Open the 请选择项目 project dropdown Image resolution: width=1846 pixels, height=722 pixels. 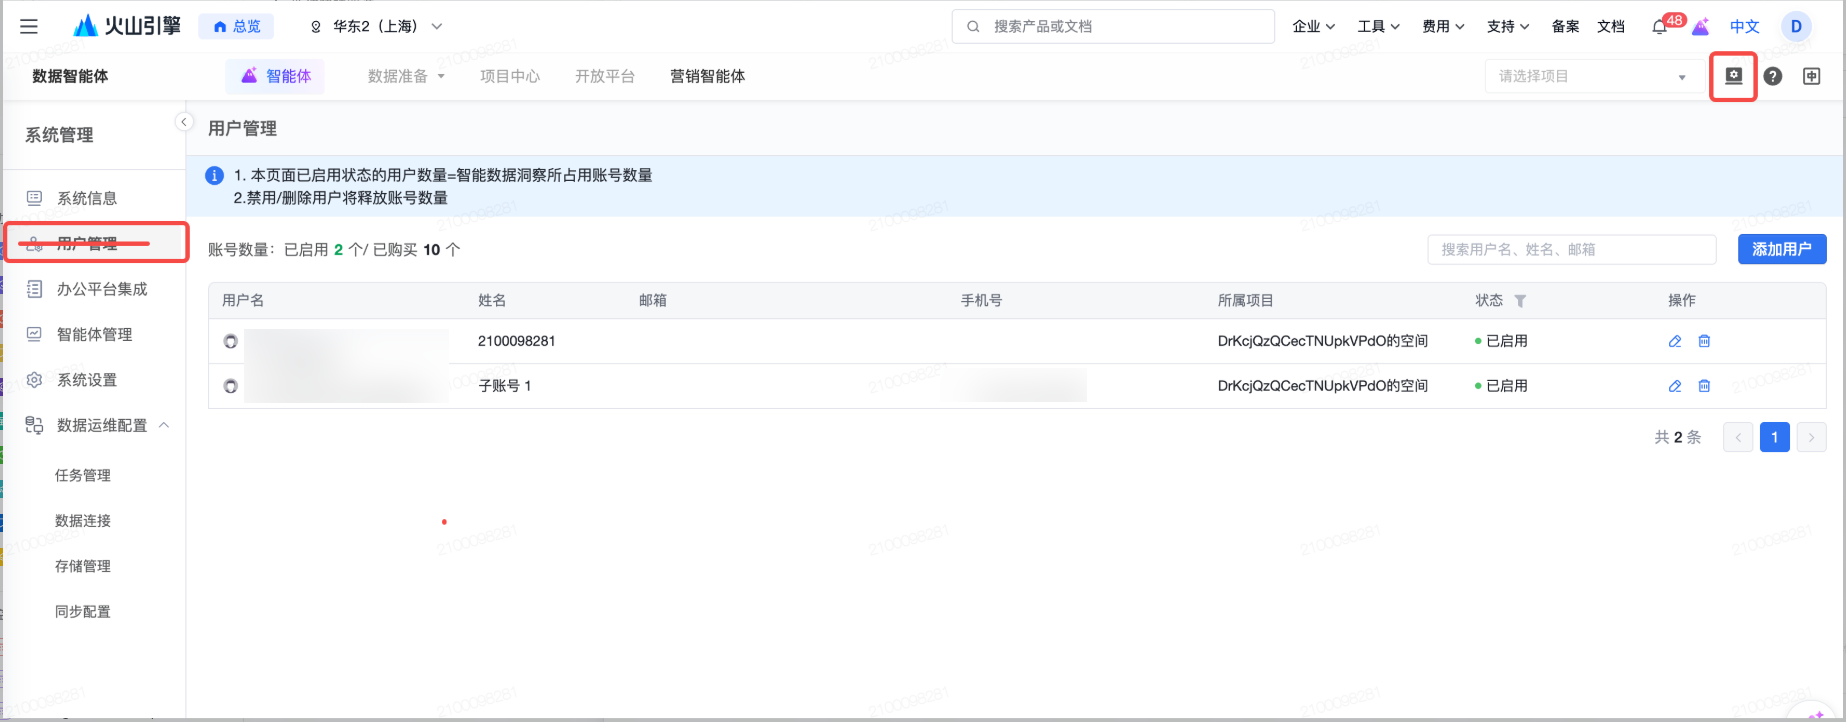[1595, 76]
